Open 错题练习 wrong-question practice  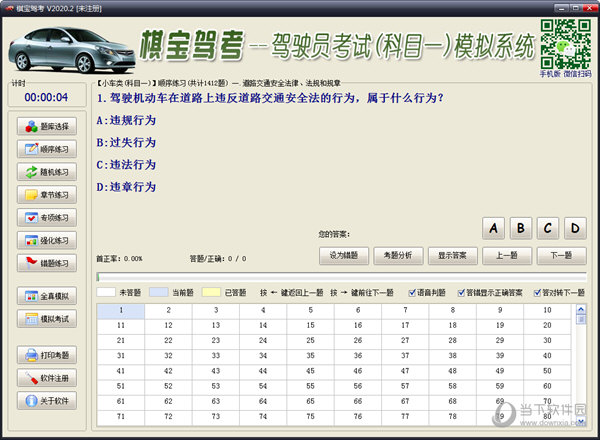click(47, 263)
